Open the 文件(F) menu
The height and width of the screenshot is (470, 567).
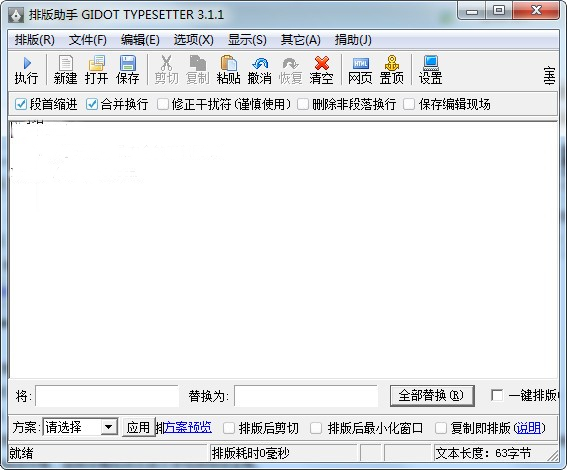click(x=88, y=40)
